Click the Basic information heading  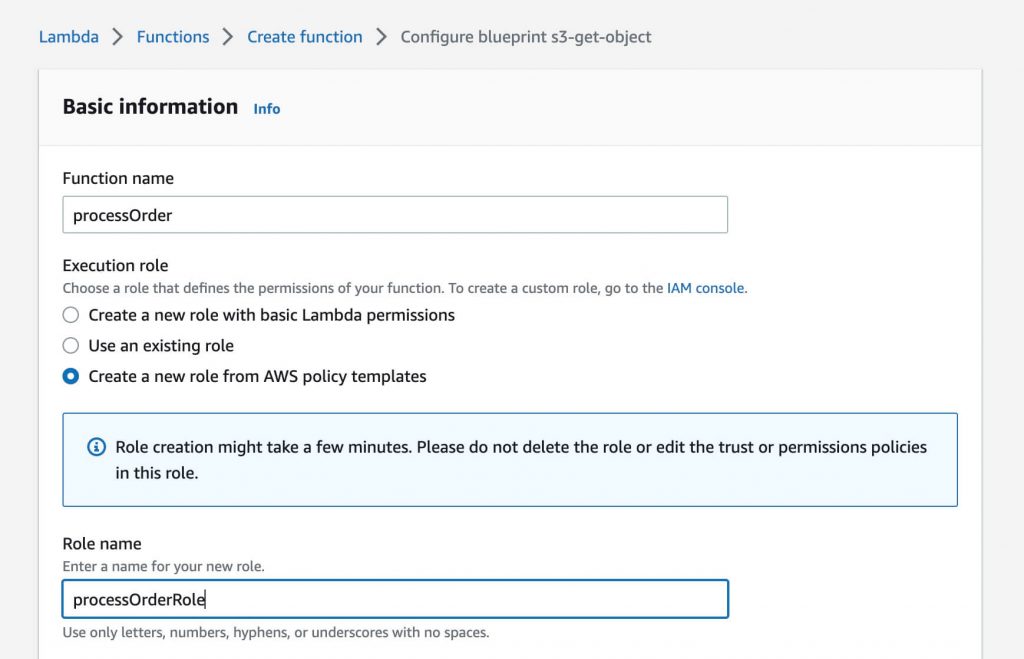tap(150, 106)
